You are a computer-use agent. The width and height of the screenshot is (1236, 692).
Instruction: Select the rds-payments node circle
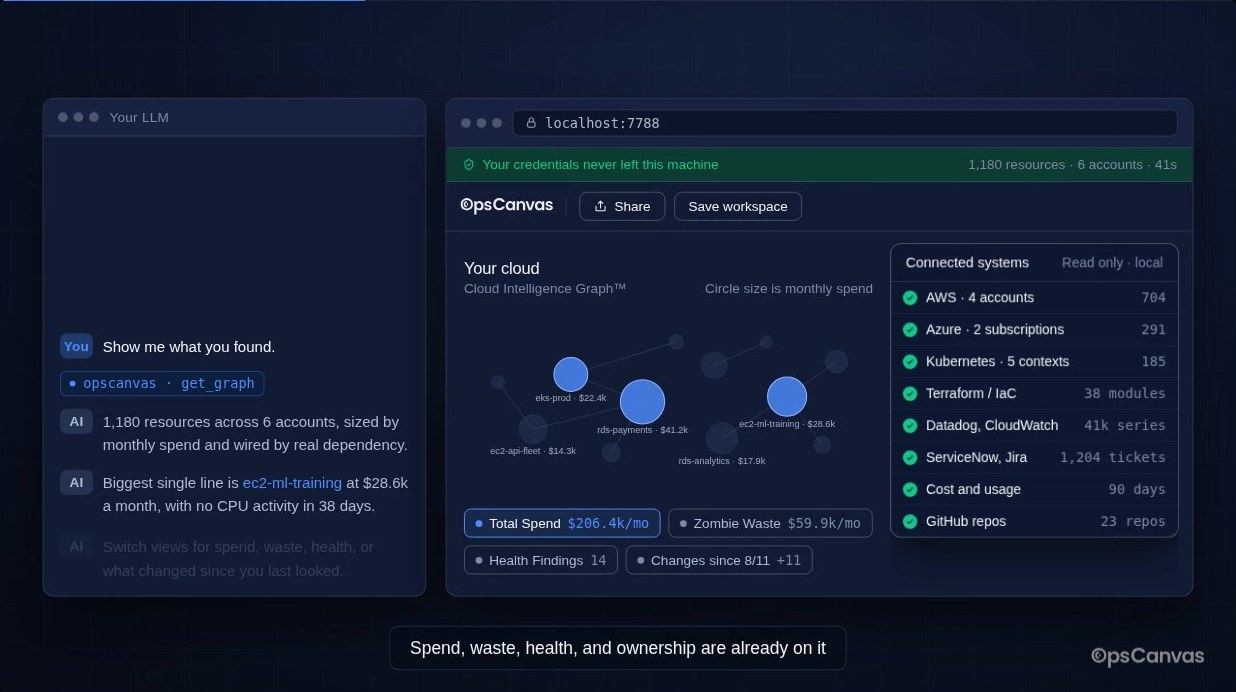pos(642,402)
